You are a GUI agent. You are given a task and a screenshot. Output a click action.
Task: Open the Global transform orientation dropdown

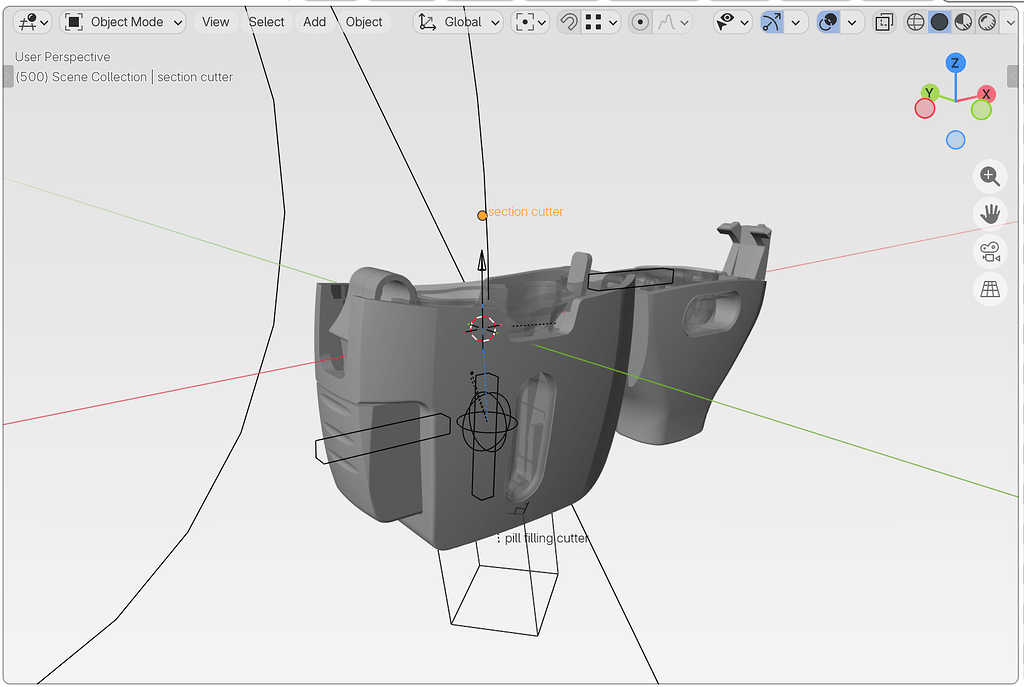[458, 22]
